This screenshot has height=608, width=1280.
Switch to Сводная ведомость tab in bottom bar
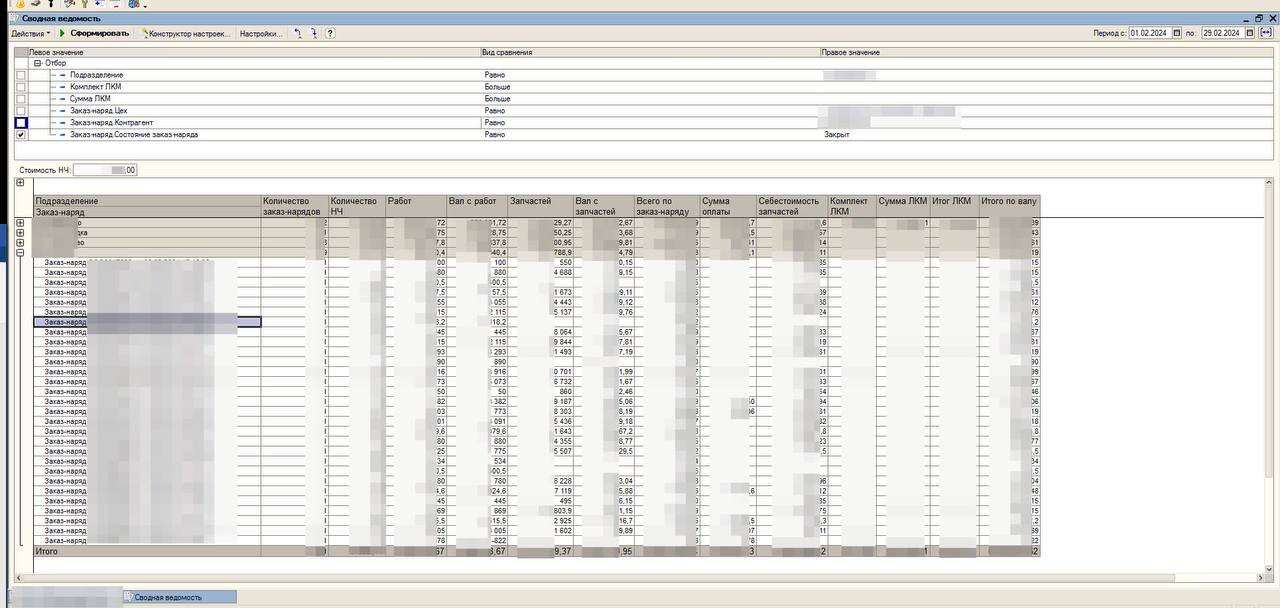pos(179,597)
